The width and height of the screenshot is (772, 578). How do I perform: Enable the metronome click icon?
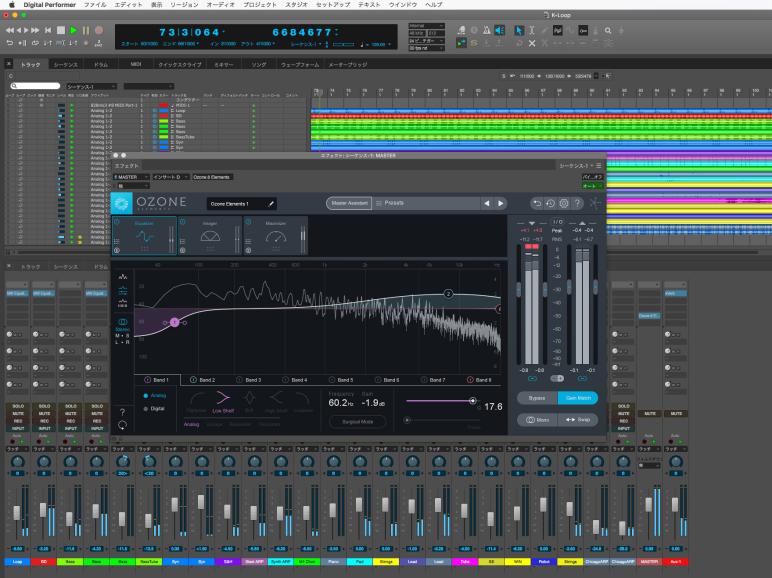486,31
